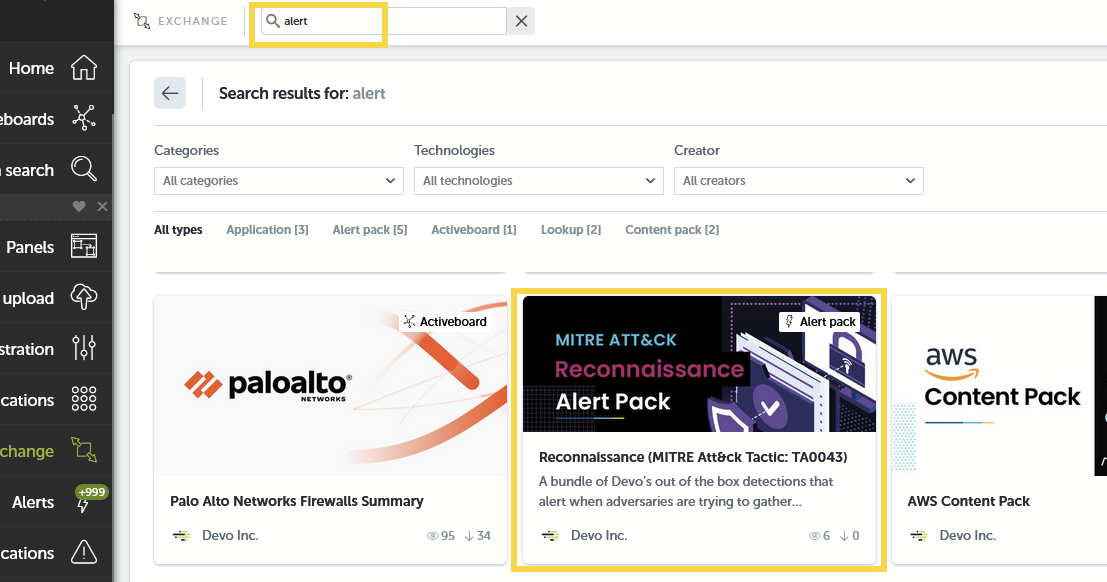The height and width of the screenshot is (582, 1107).
Task: Click the +999 alerts badge
Action: coord(92,492)
